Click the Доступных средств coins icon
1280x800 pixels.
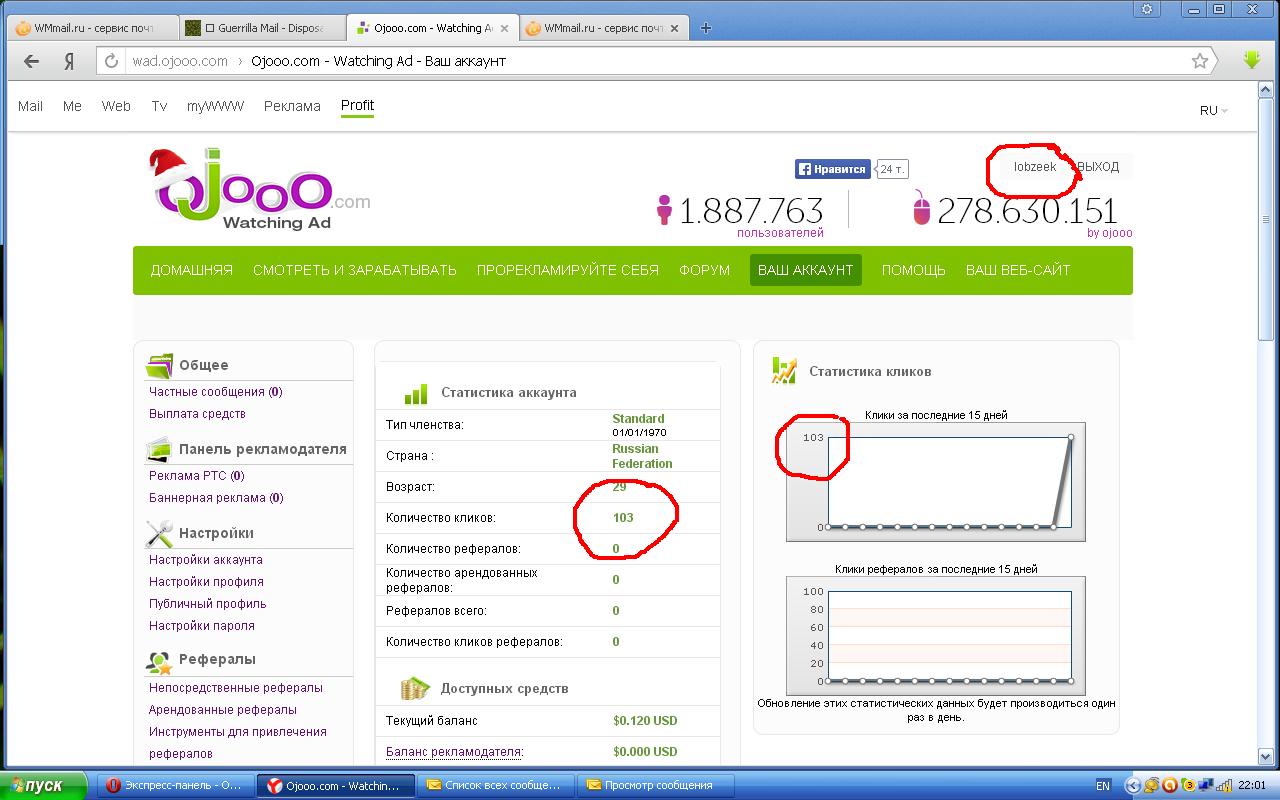pos(415,688)
